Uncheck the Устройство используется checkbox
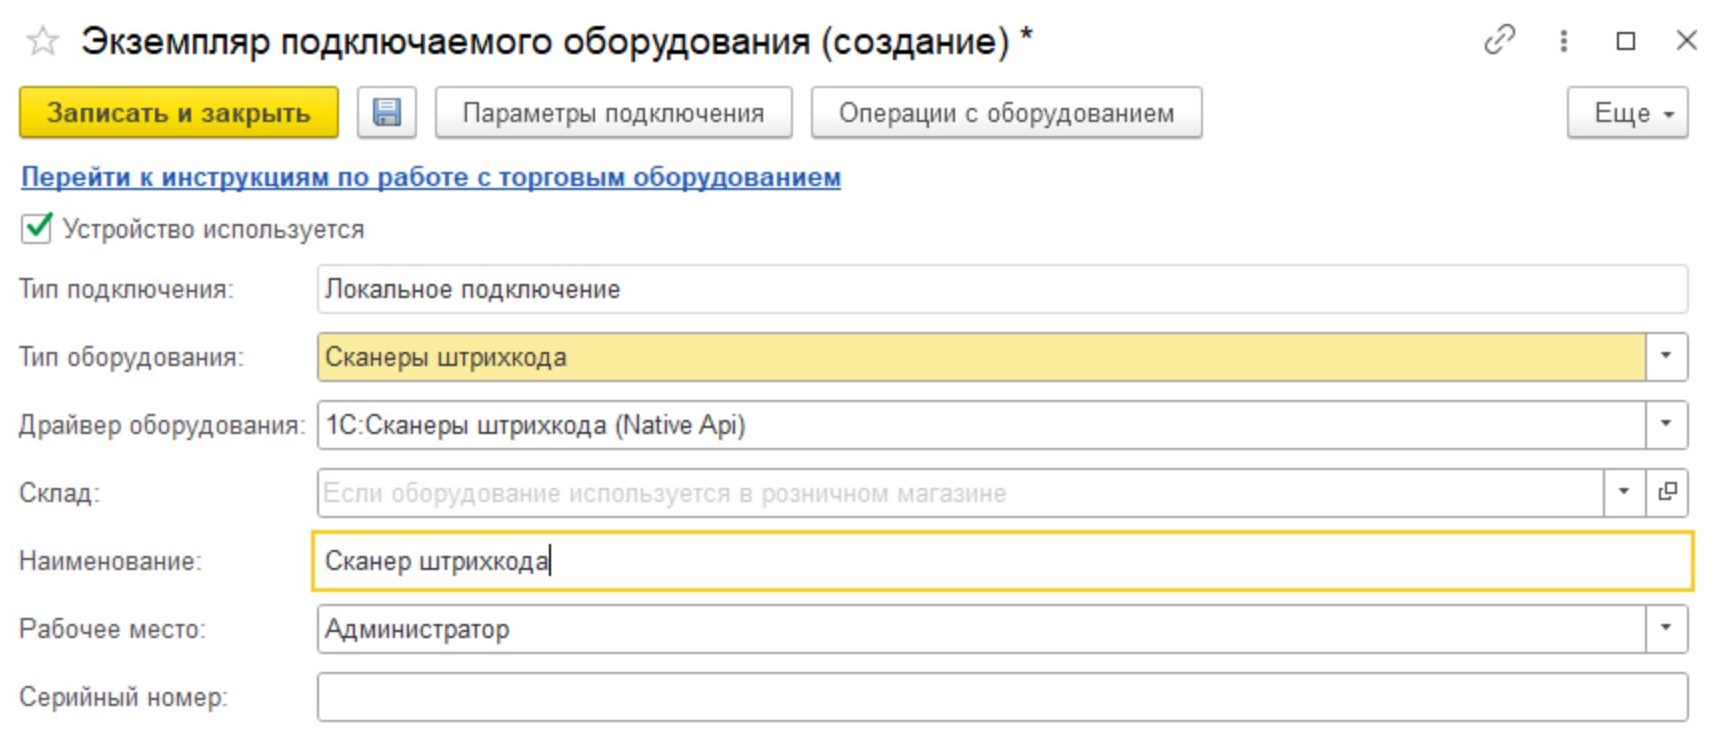Viewport: 1720px width, 740px height. 36,228
